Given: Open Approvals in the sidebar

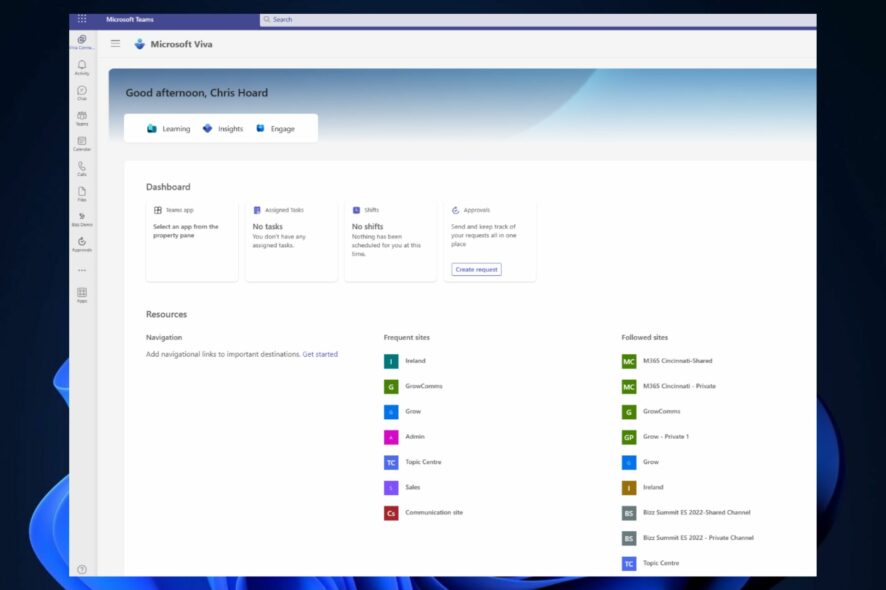Looking at the screenshot, I should (x=82, y=244).
